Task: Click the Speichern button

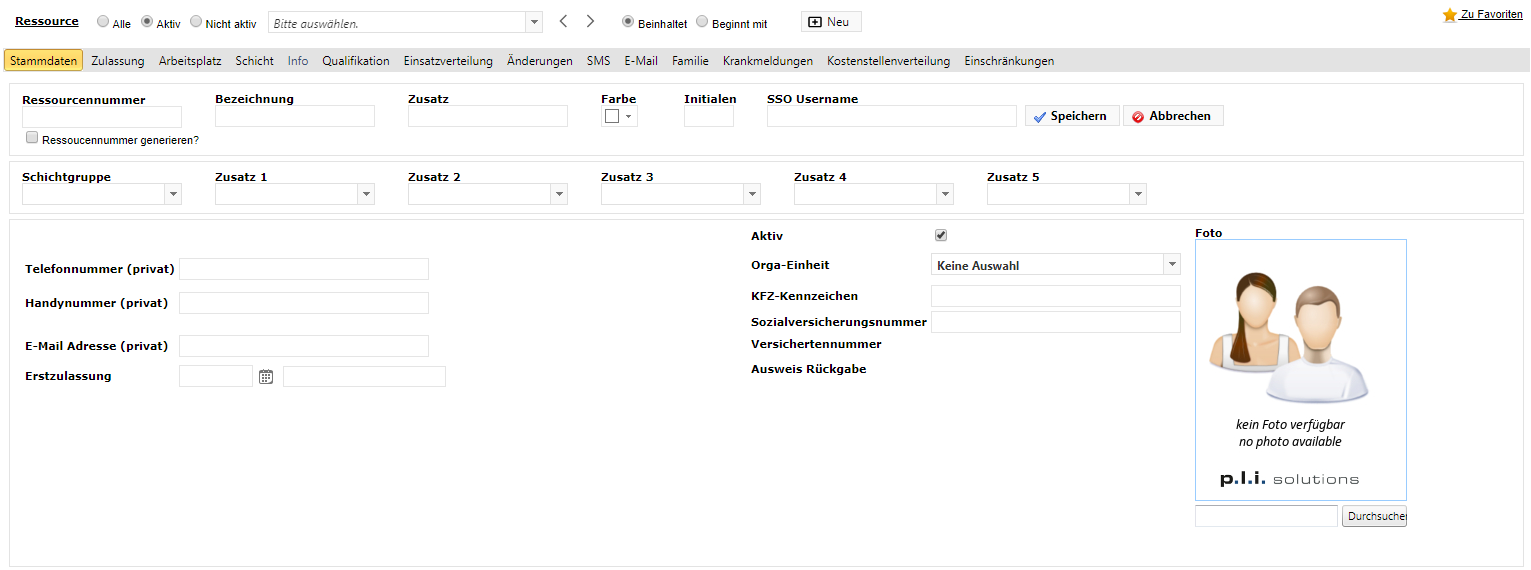Action: click(x=1072, y=116)
